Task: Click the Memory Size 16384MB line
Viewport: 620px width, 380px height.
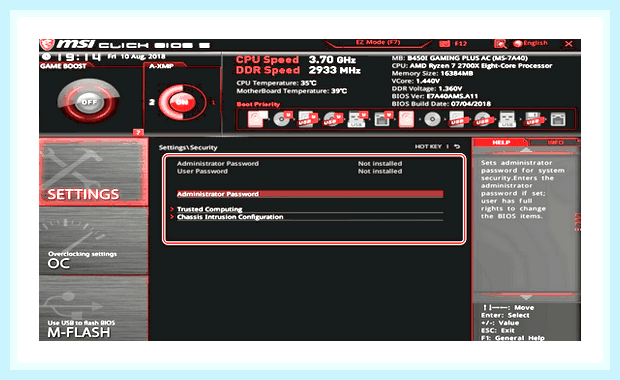Action: click(432, 74)
